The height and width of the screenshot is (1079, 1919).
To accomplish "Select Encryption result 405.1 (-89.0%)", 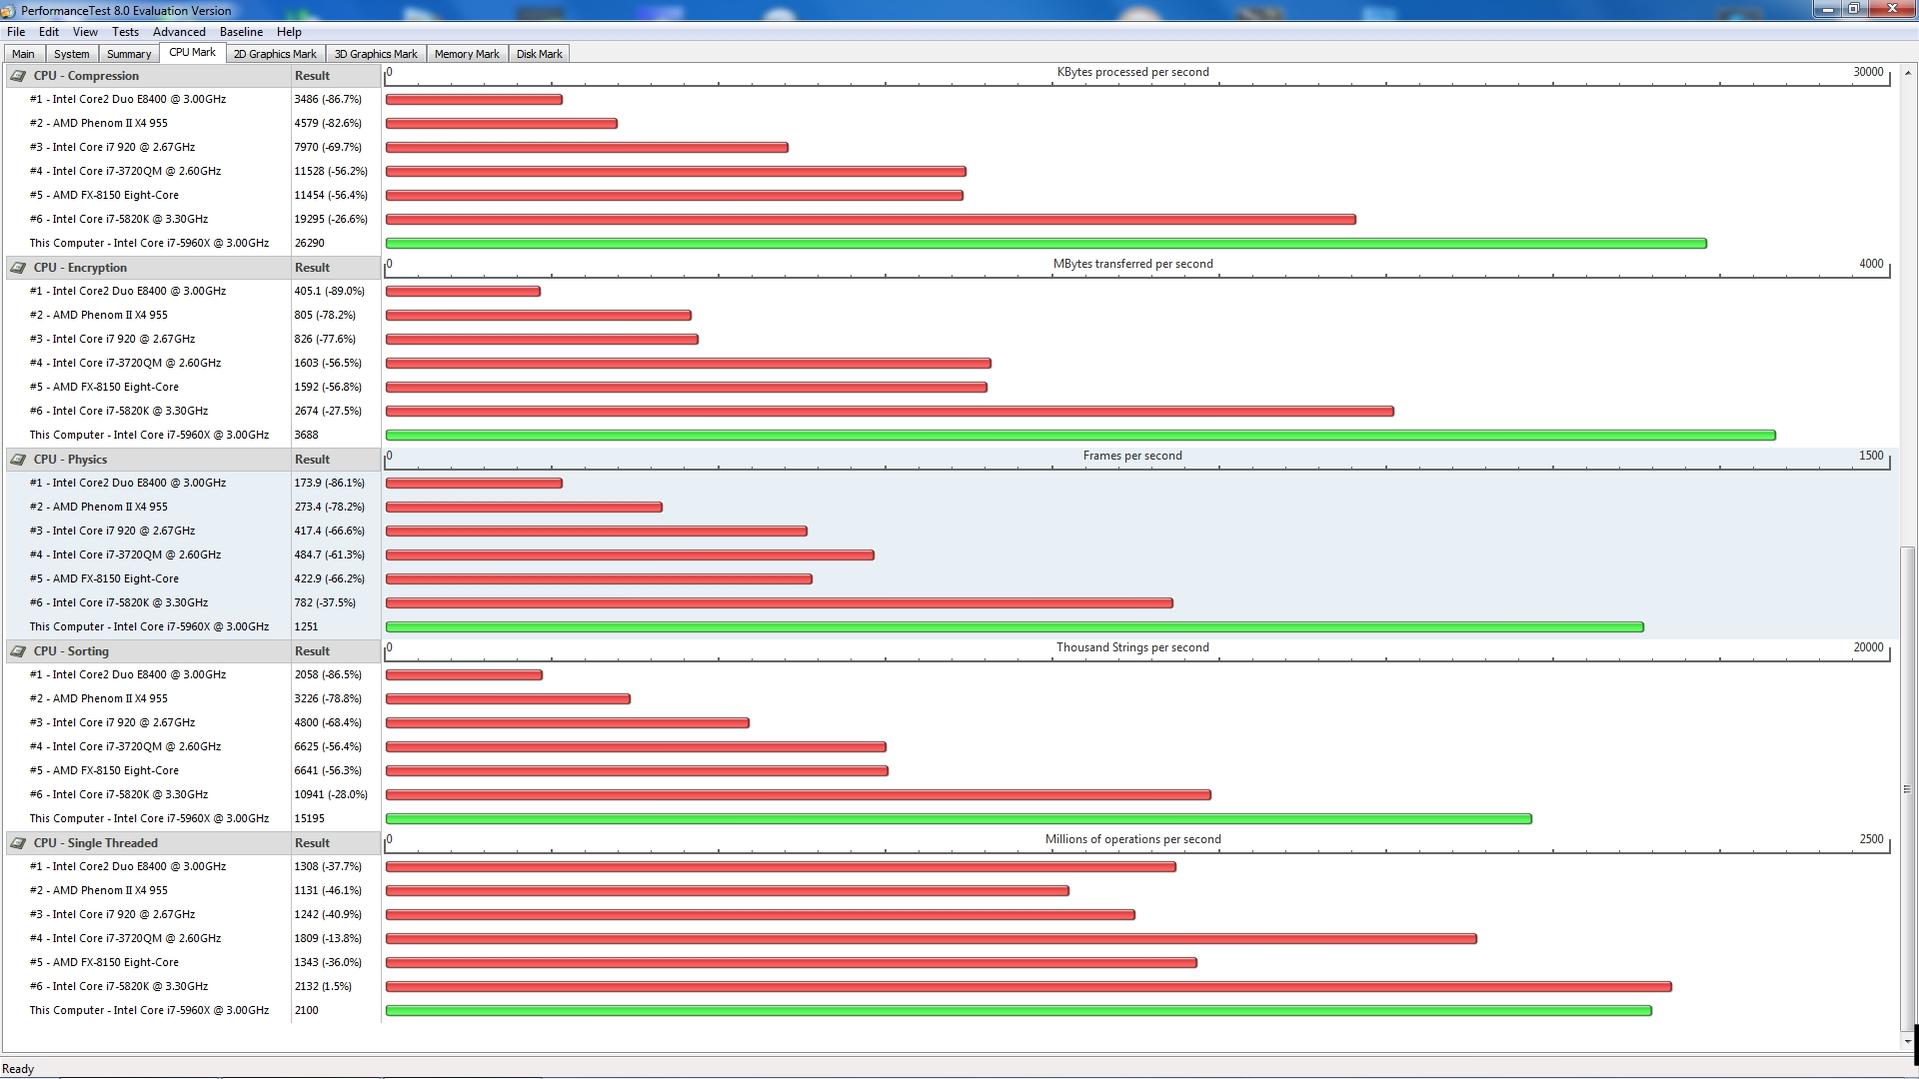I will [x=329, y=291].
